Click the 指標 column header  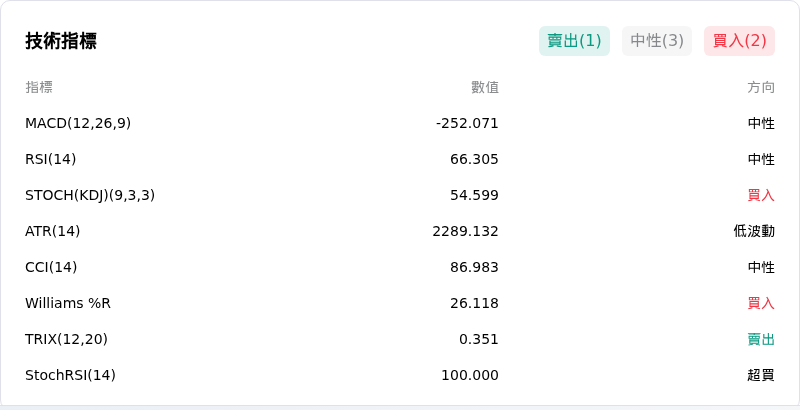(x=39, y=87)
